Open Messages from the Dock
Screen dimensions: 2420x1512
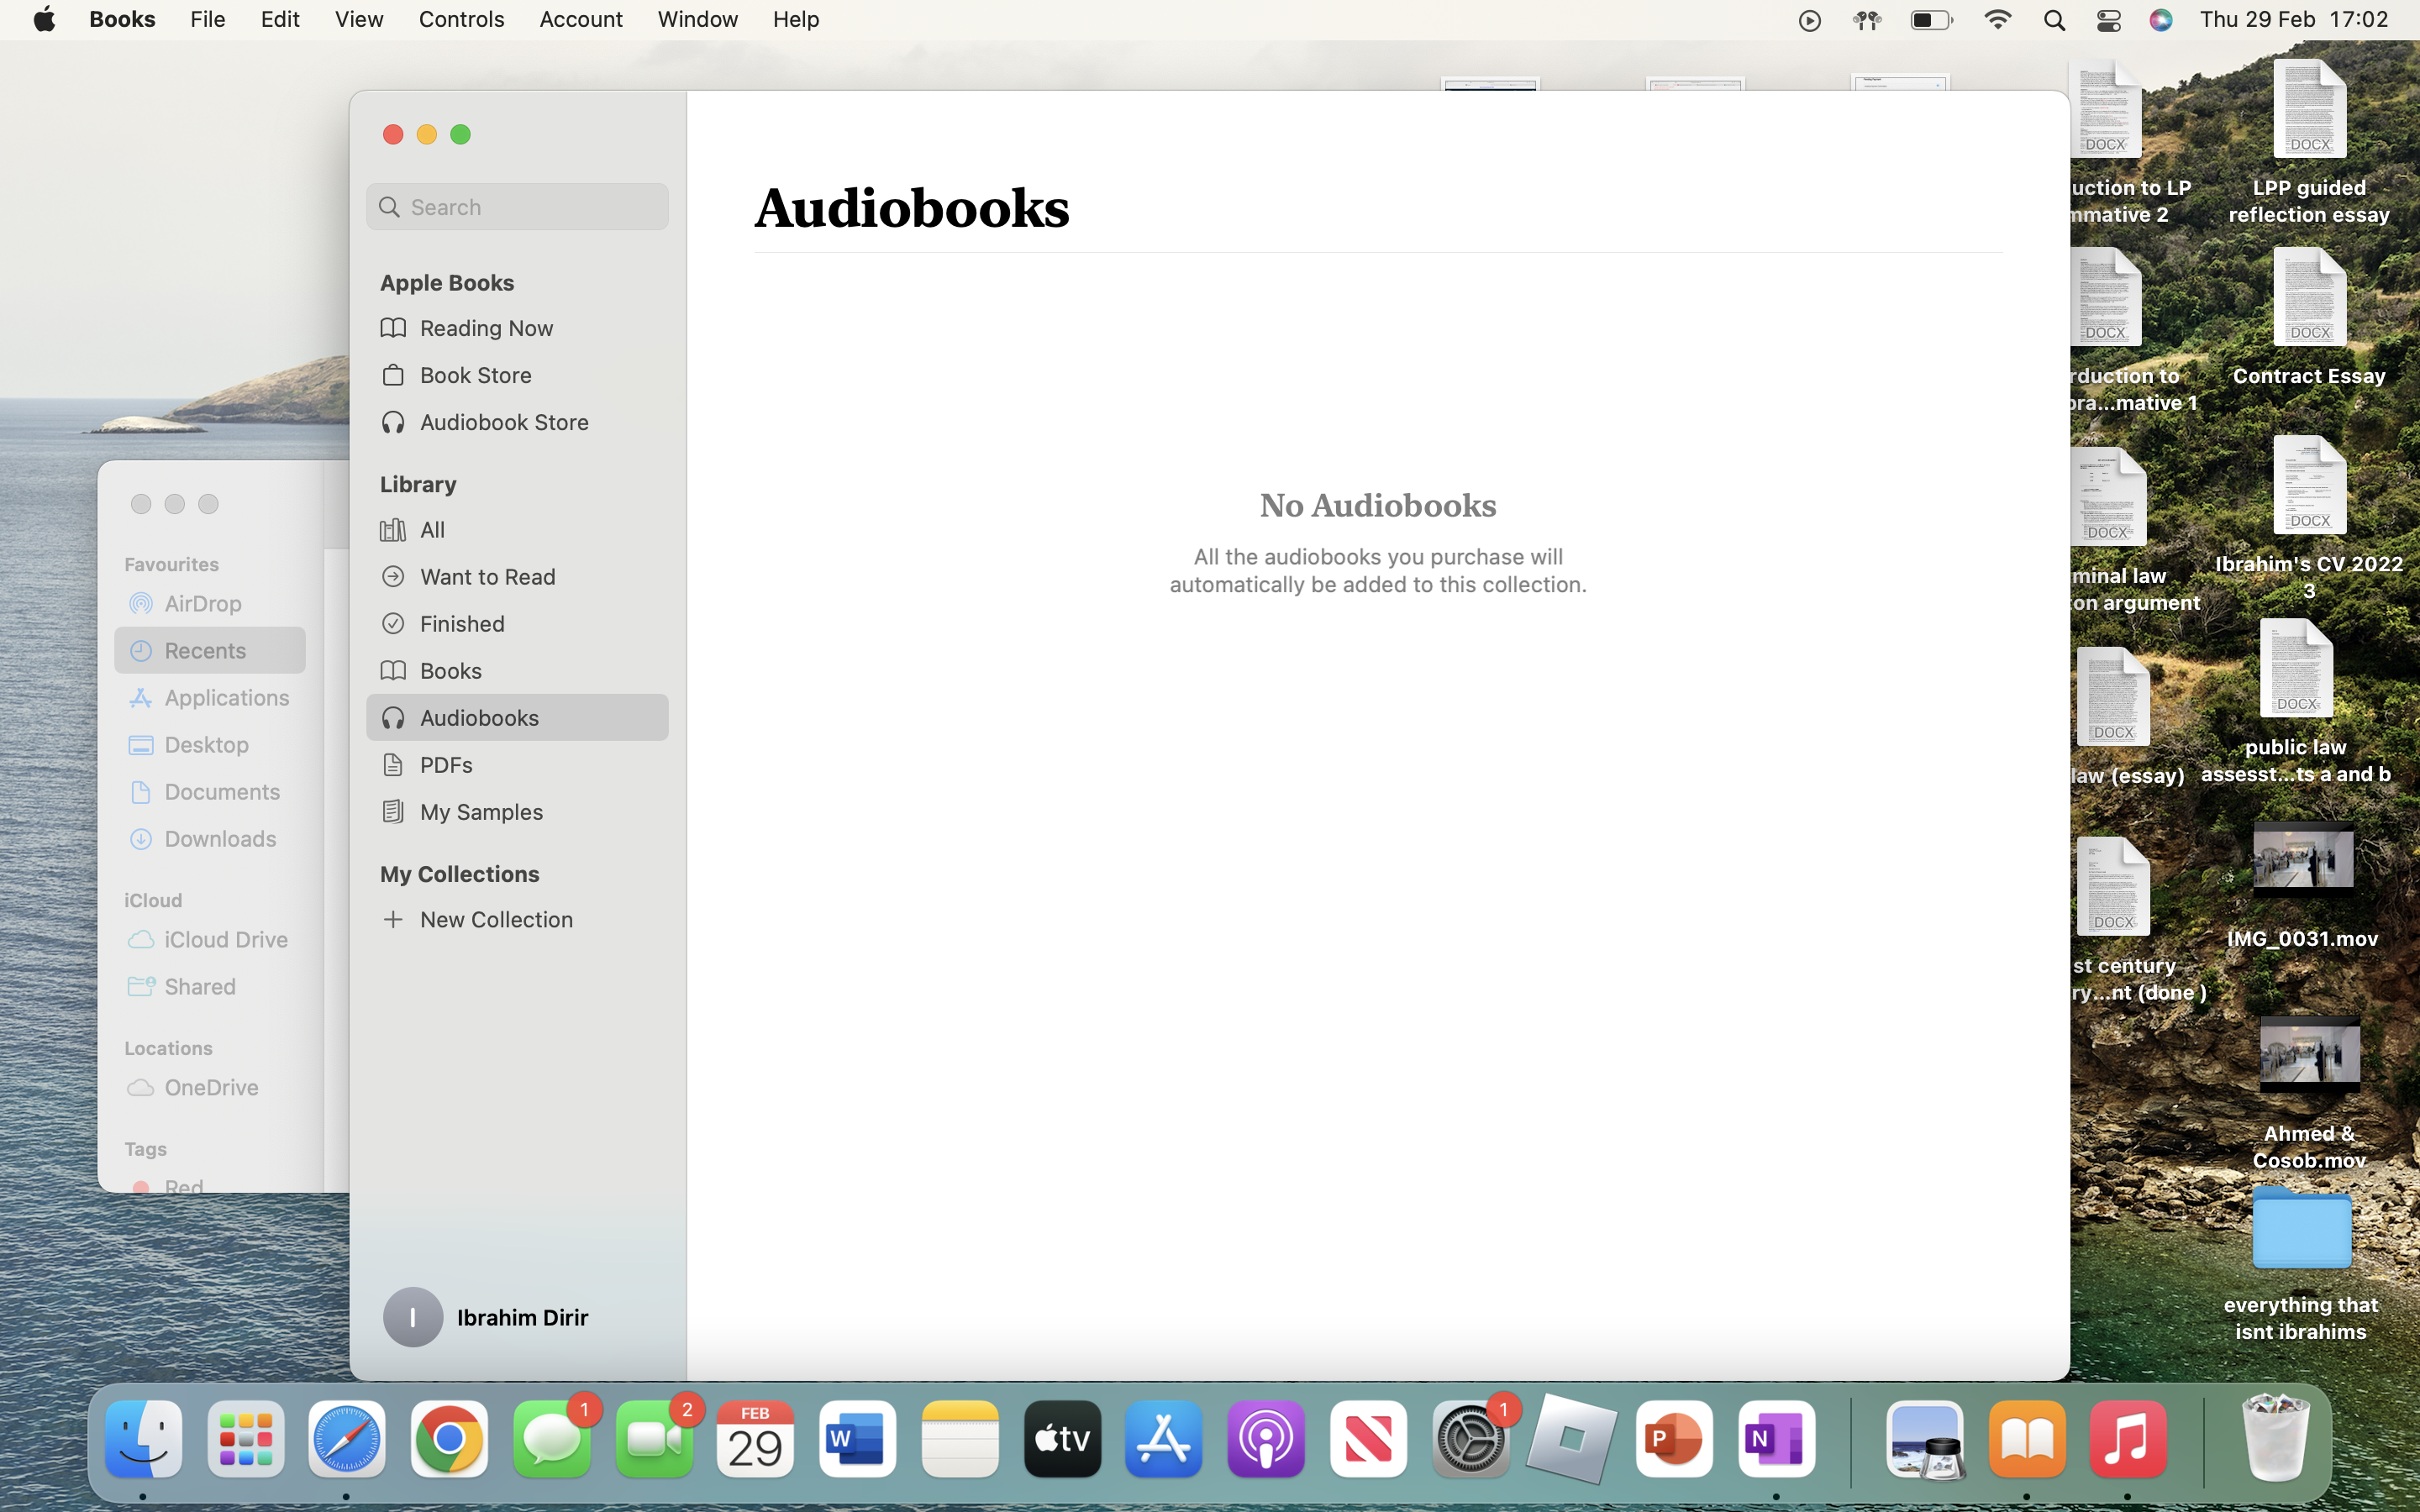click(x=552, y=1440)
